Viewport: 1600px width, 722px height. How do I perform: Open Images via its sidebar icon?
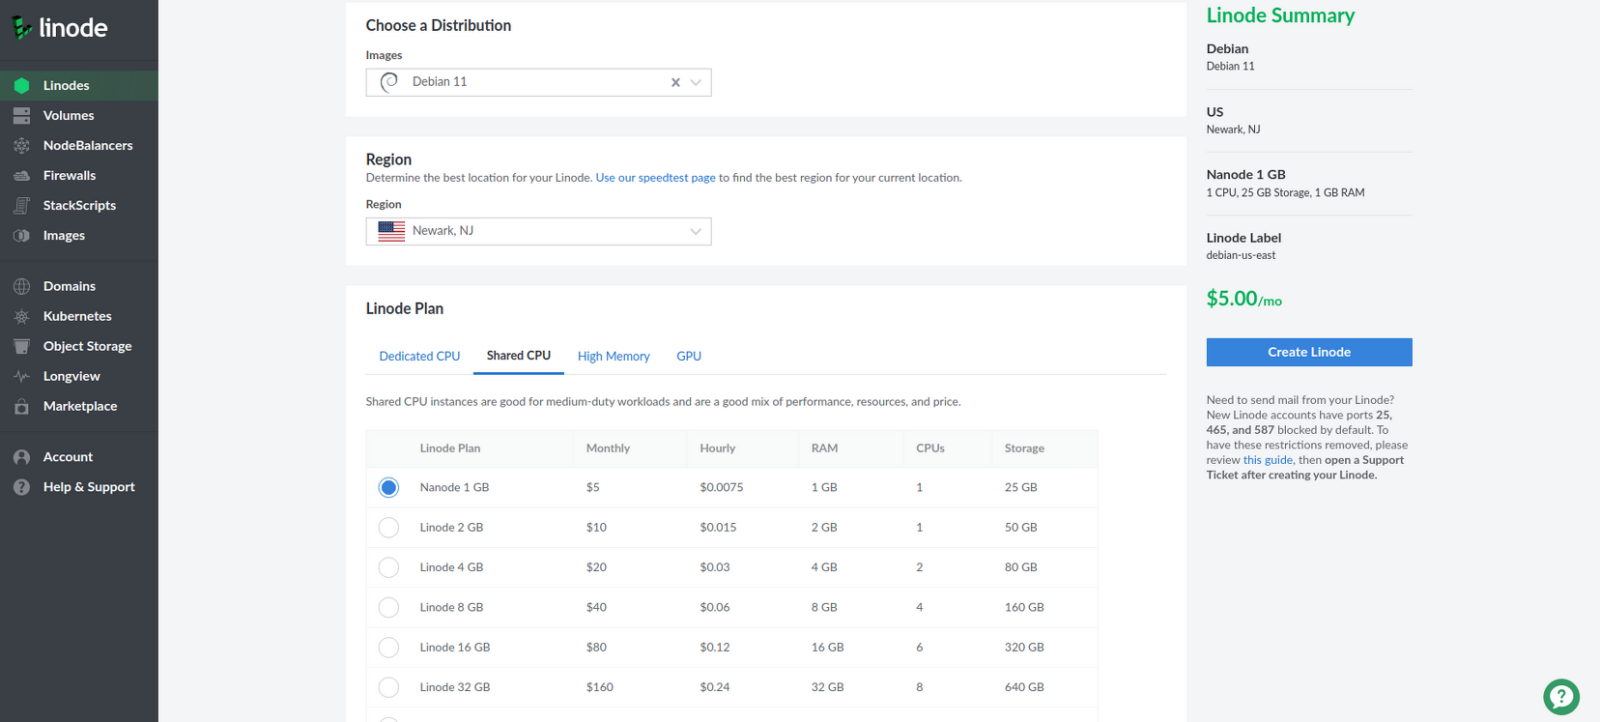click(x=22, y=236)
